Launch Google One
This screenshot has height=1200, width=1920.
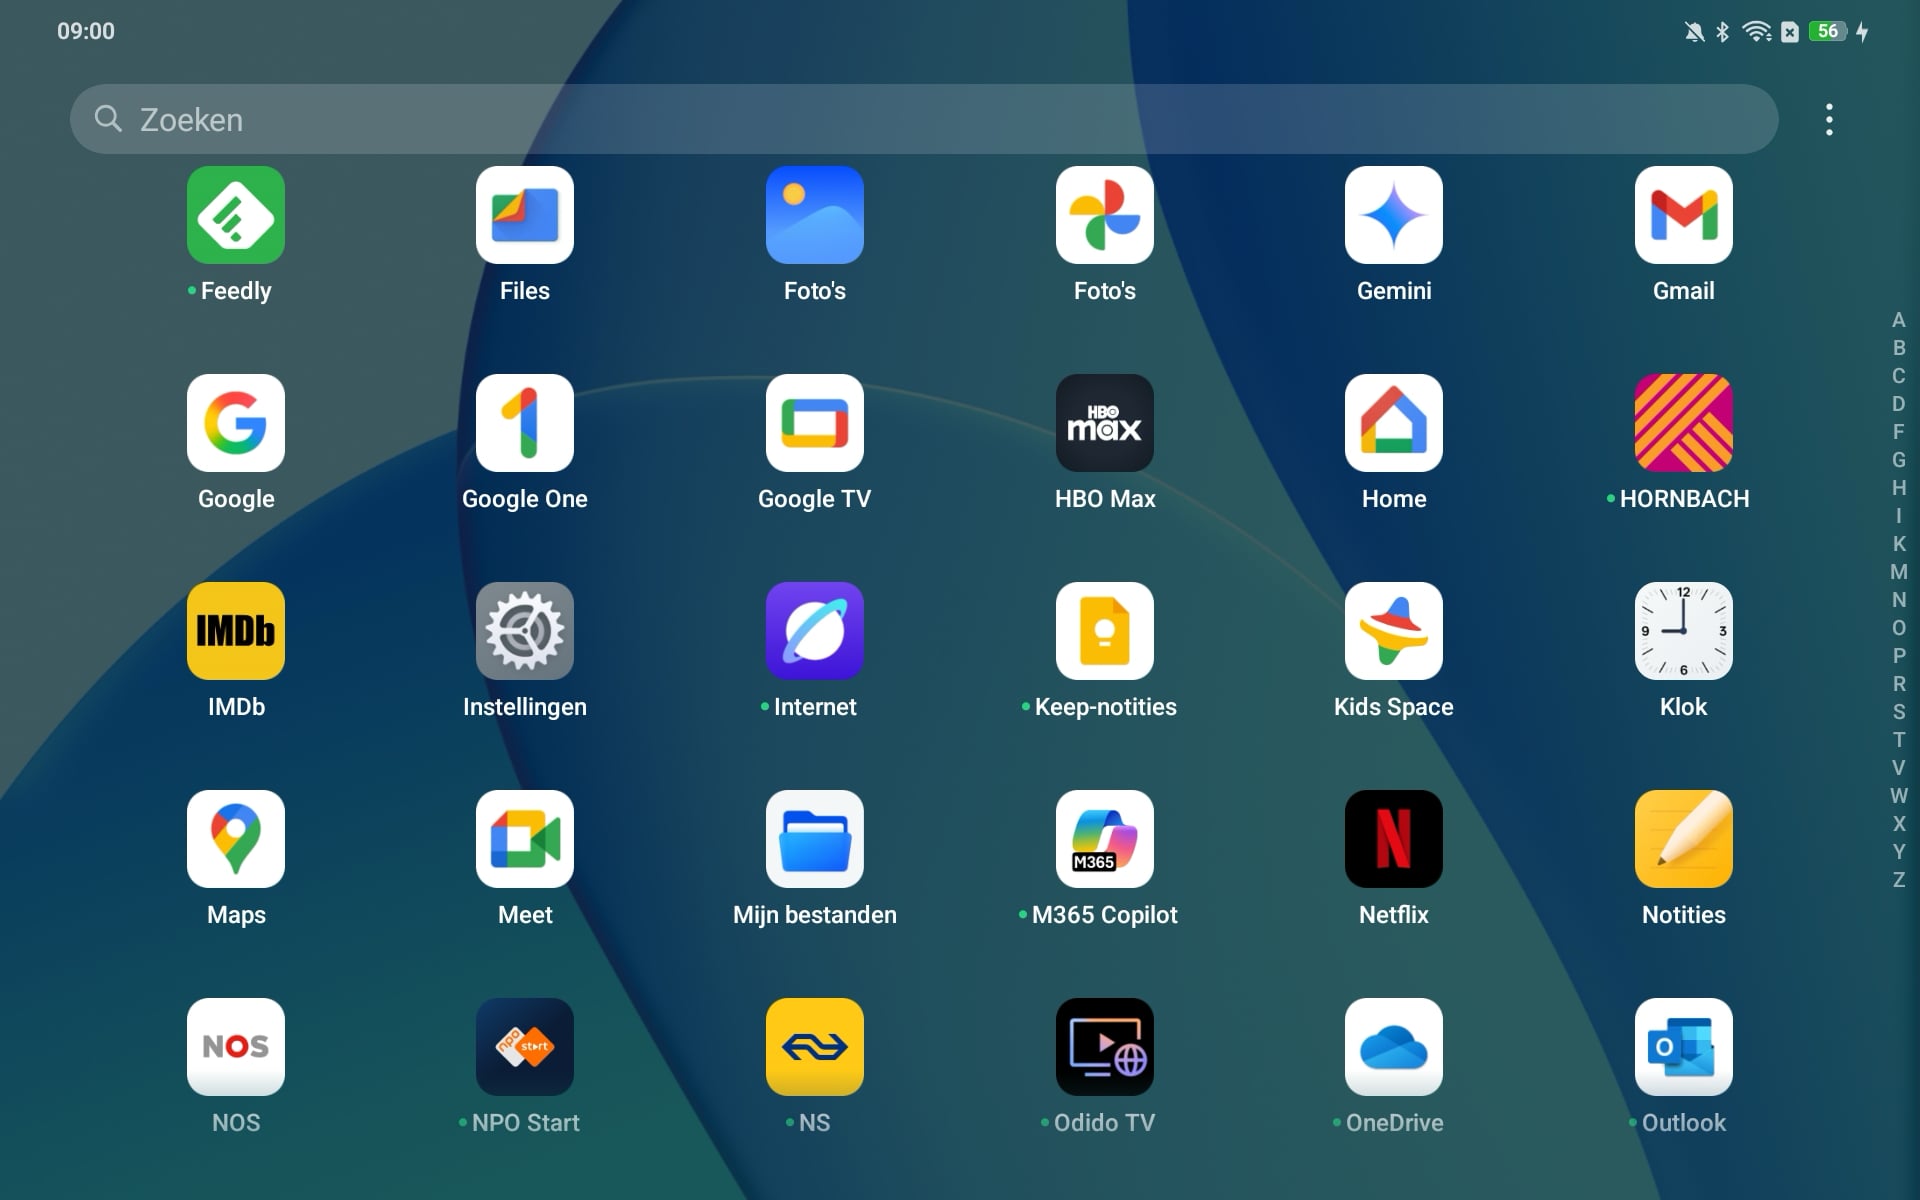point(525,423)
